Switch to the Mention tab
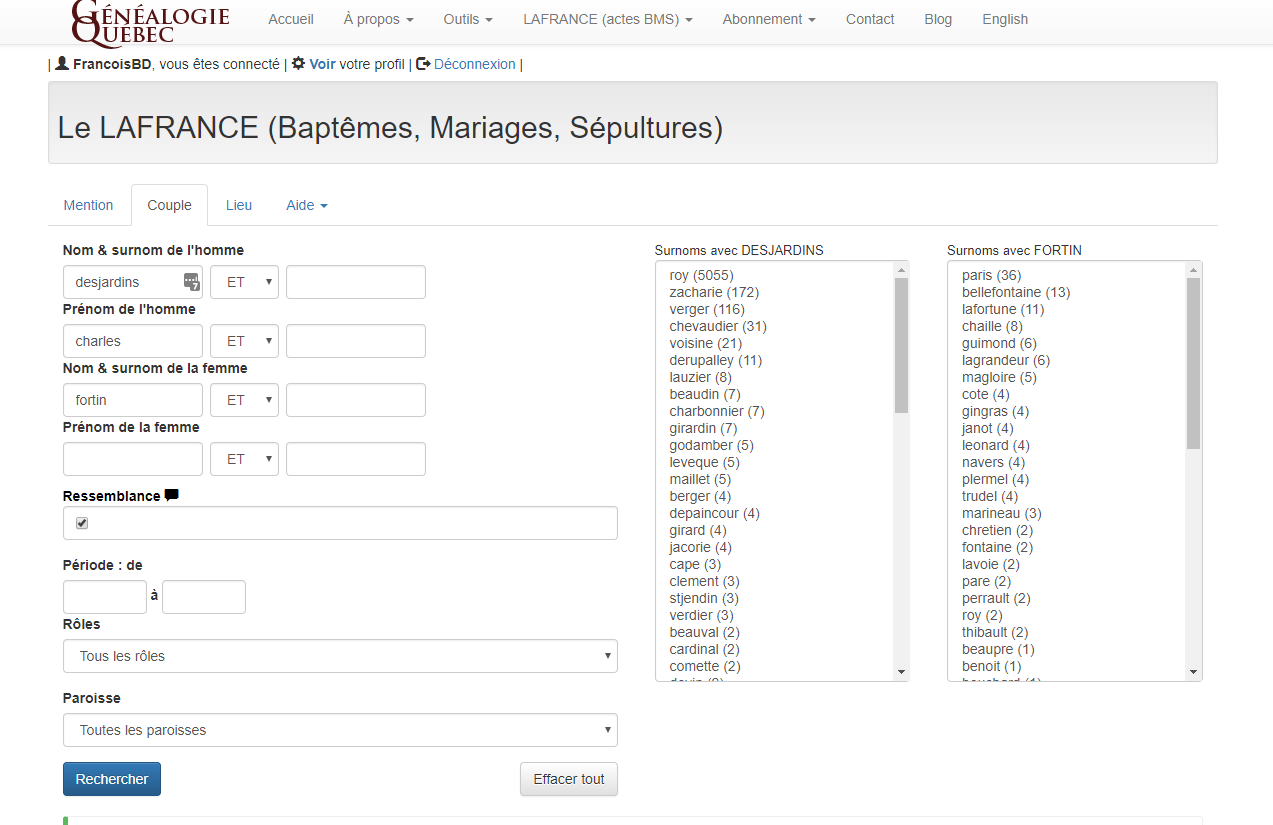The width and height of the screenshot is (1273, 825). coord(89,205)
